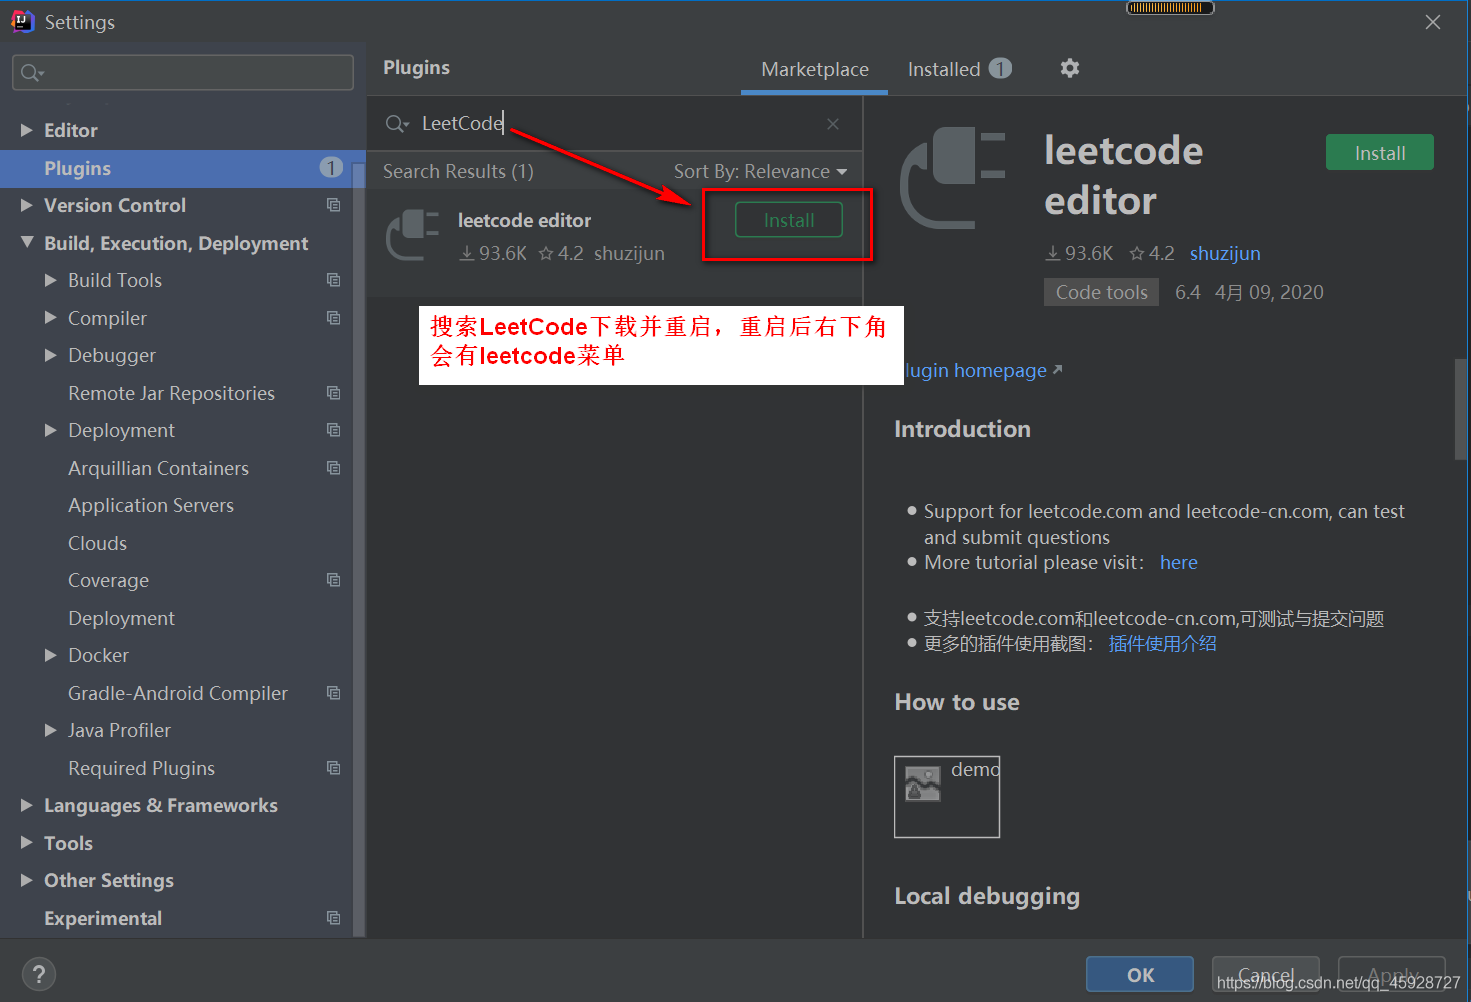The height and width of the screenshot is (1002, 1471).
Task: Focus the plugin search field with LeetCode
Action: (x=612, y=123)
